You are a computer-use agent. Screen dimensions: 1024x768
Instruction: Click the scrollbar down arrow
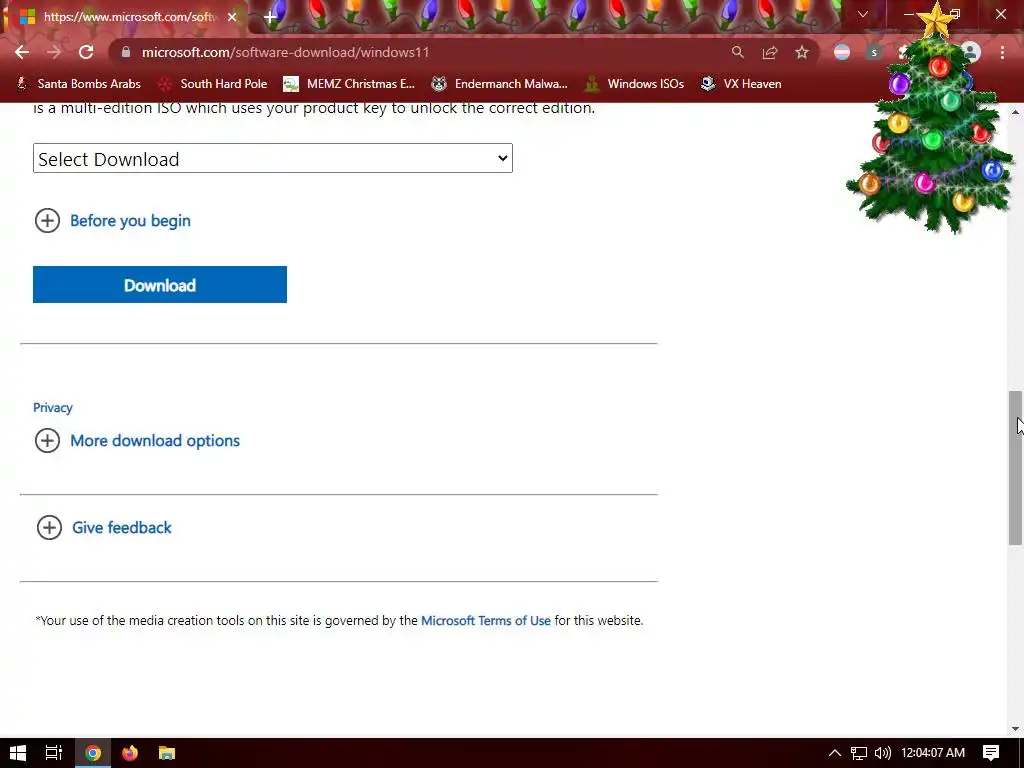point(1016,729)
